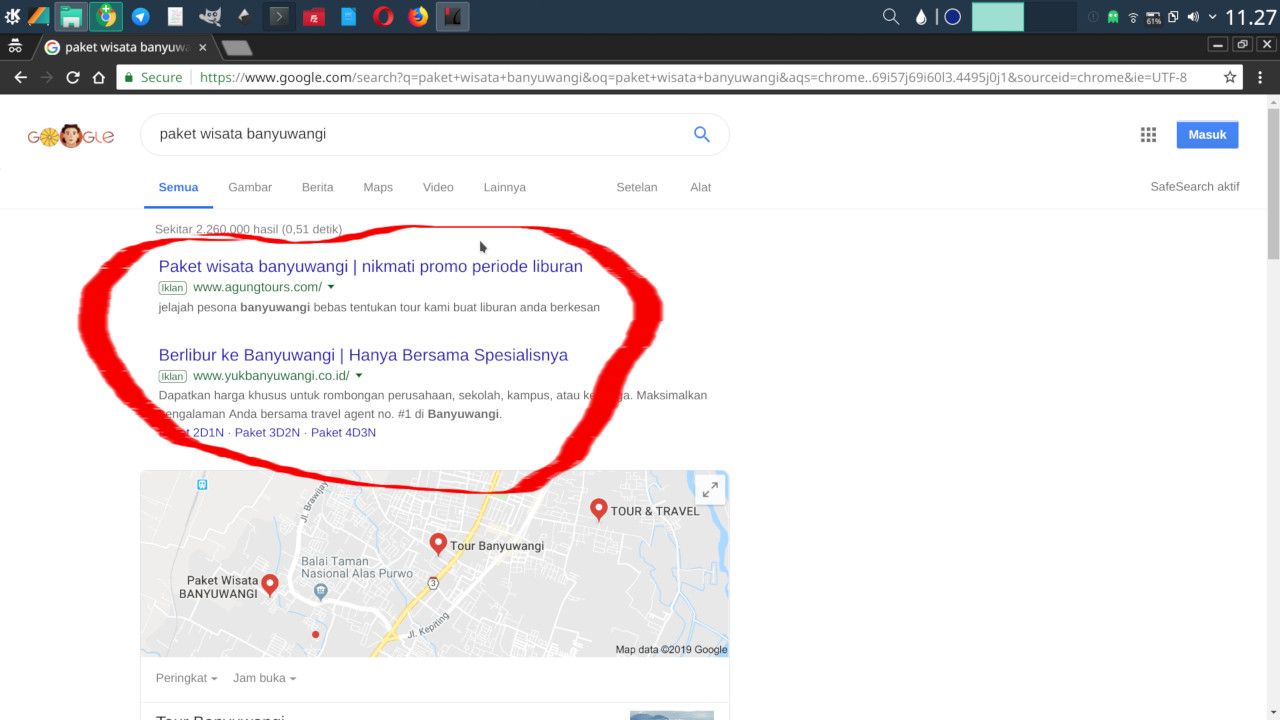Open the Berlibur ke Banyuwangi ad link
1280x720 pixels.
point(363,355)
